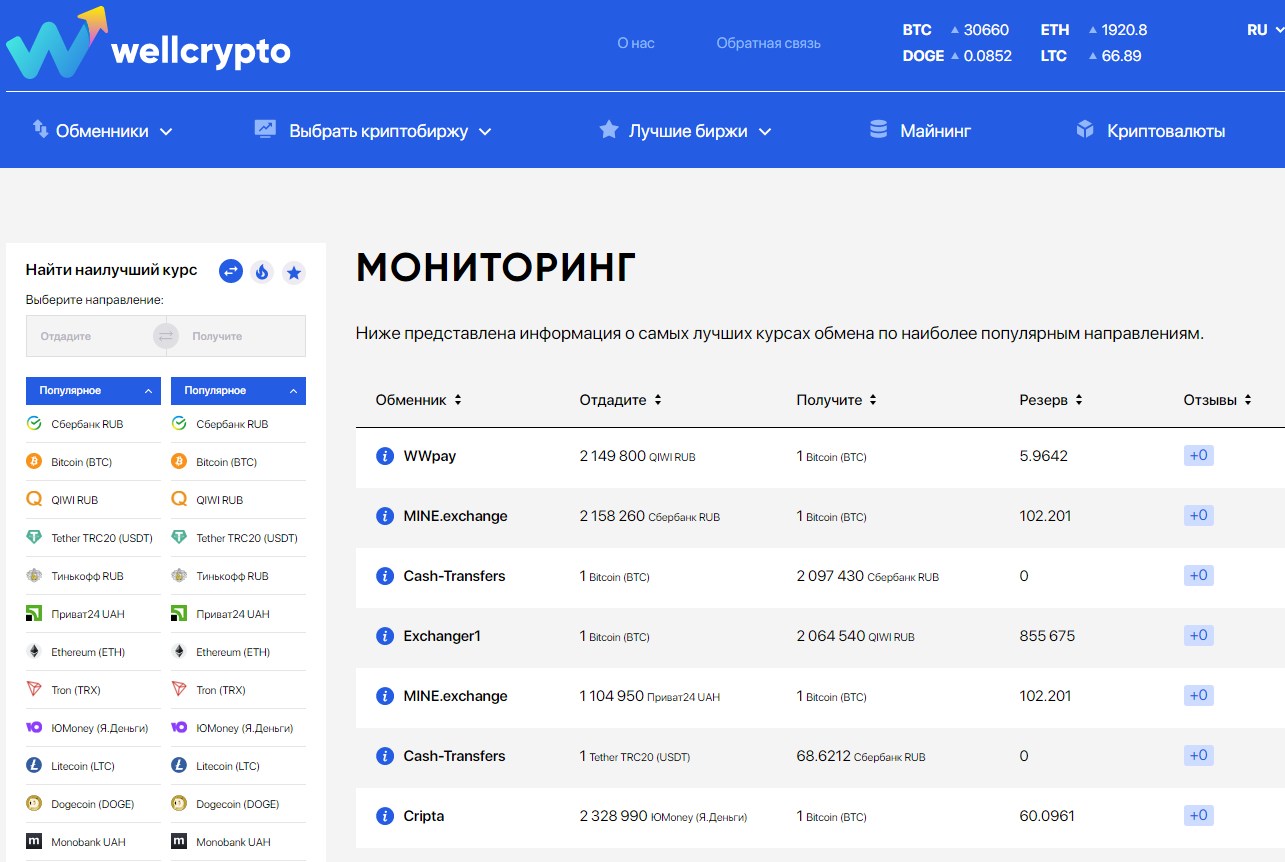Select Сбербанк RUB in receive column
This screenshot has height=862, width=1285.
point(238,424)
